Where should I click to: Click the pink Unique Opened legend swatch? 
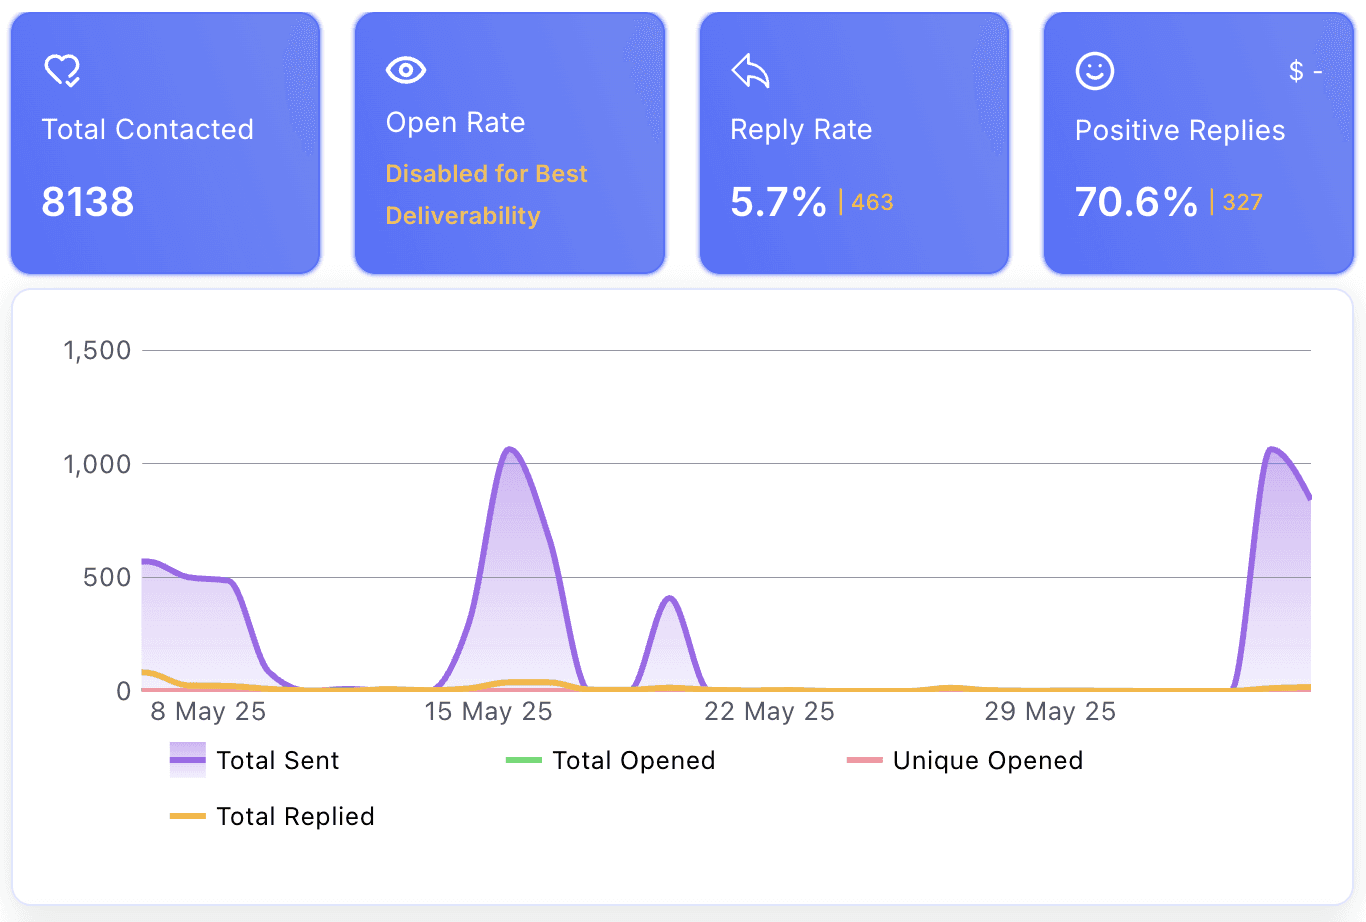tap(865, 760)
